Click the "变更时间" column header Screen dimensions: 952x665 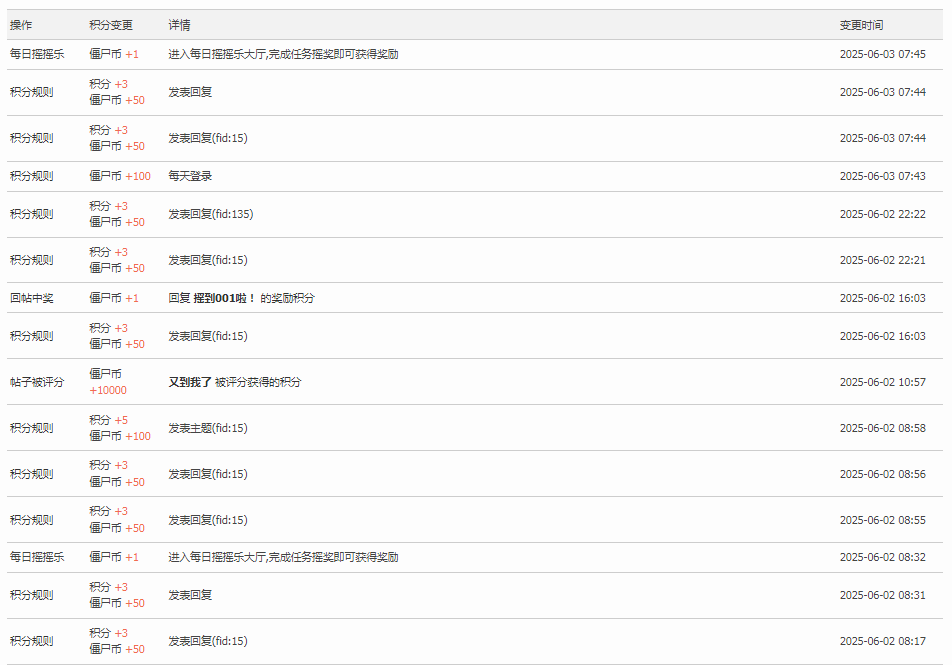click(x=861, y=25)
